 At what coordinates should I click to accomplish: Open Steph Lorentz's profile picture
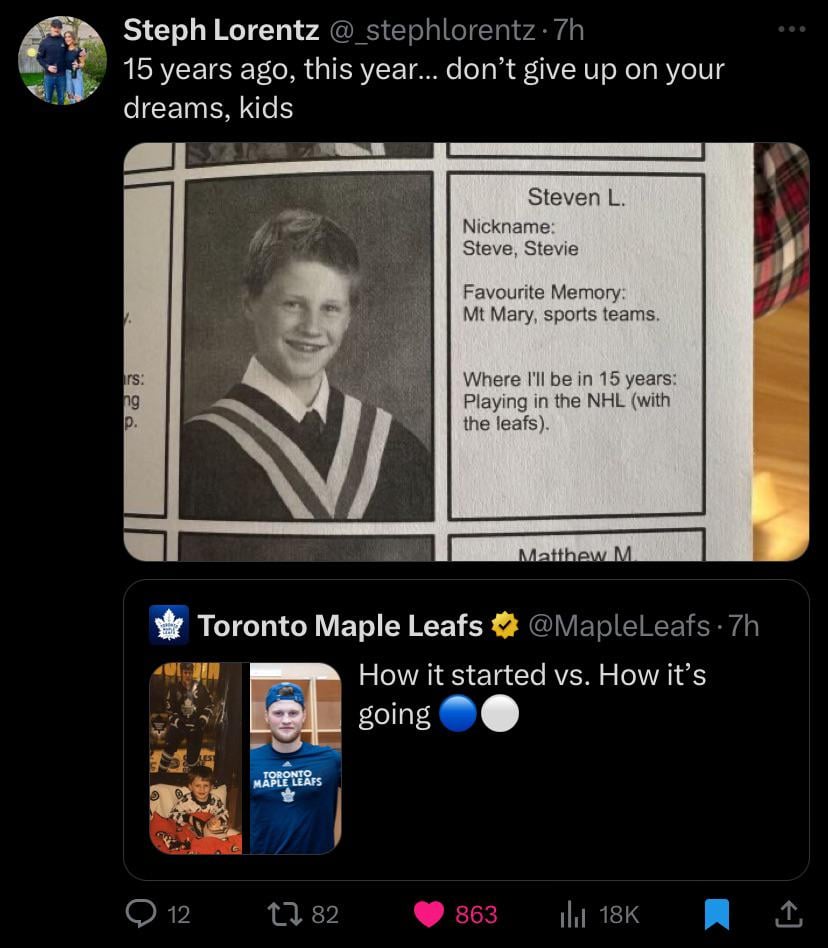click(61, 60)
